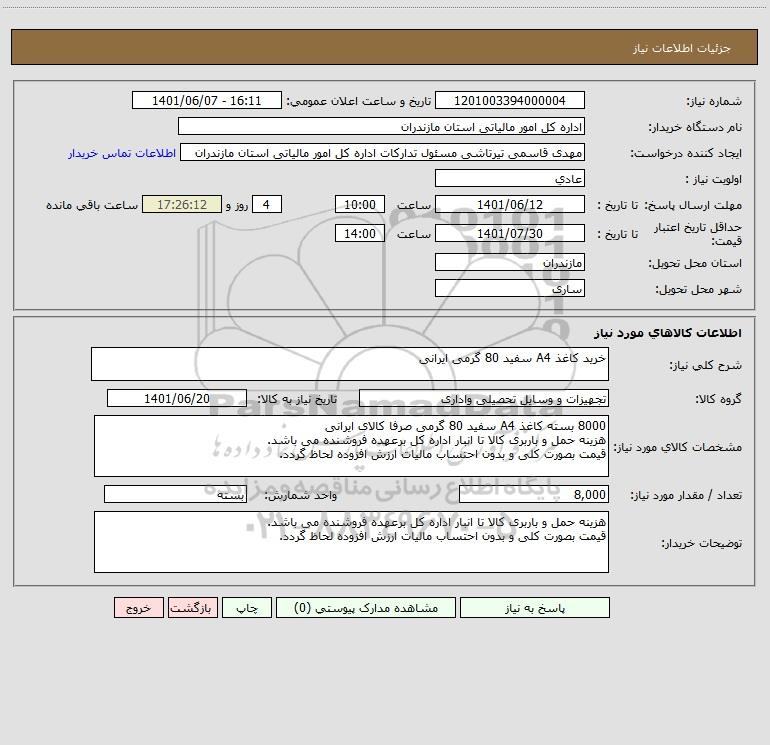This screenshot has width=770, height=745.
Task: Click the section title اطلاعات کالاهای مورد نیاز
Action: point(668,333)
